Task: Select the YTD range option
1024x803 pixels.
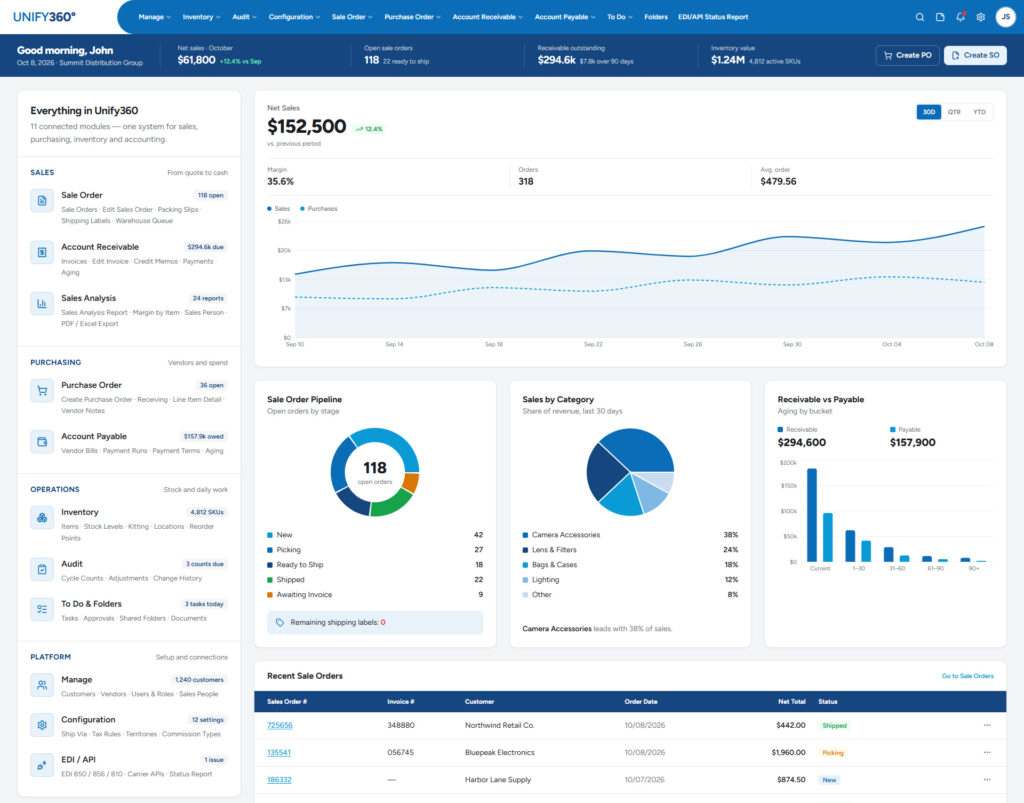Action: click(980, 112)
